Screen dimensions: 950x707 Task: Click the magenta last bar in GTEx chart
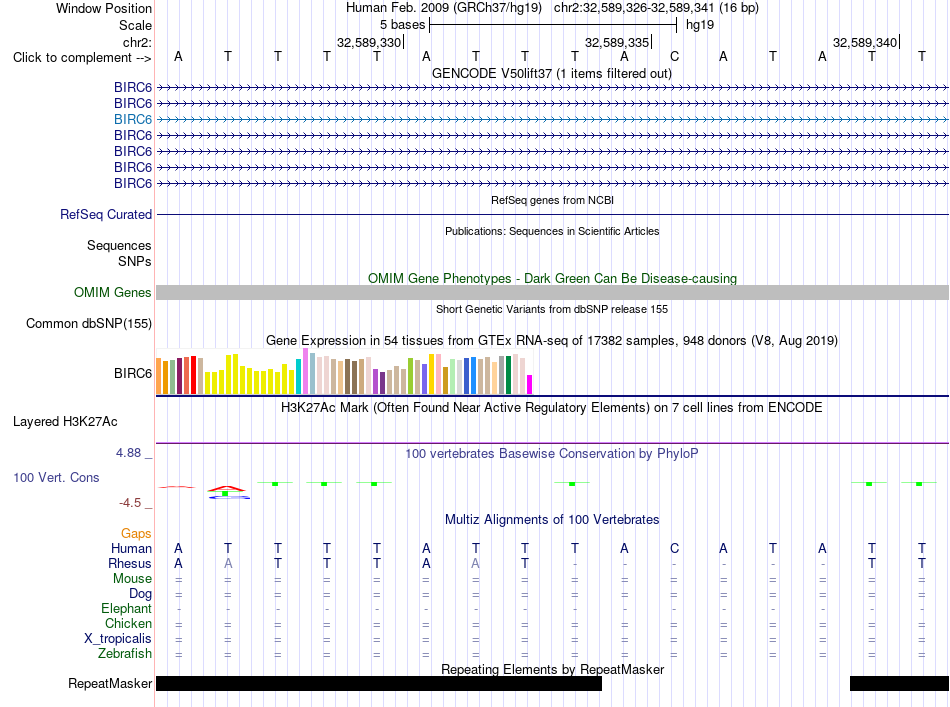coord(530,385)
